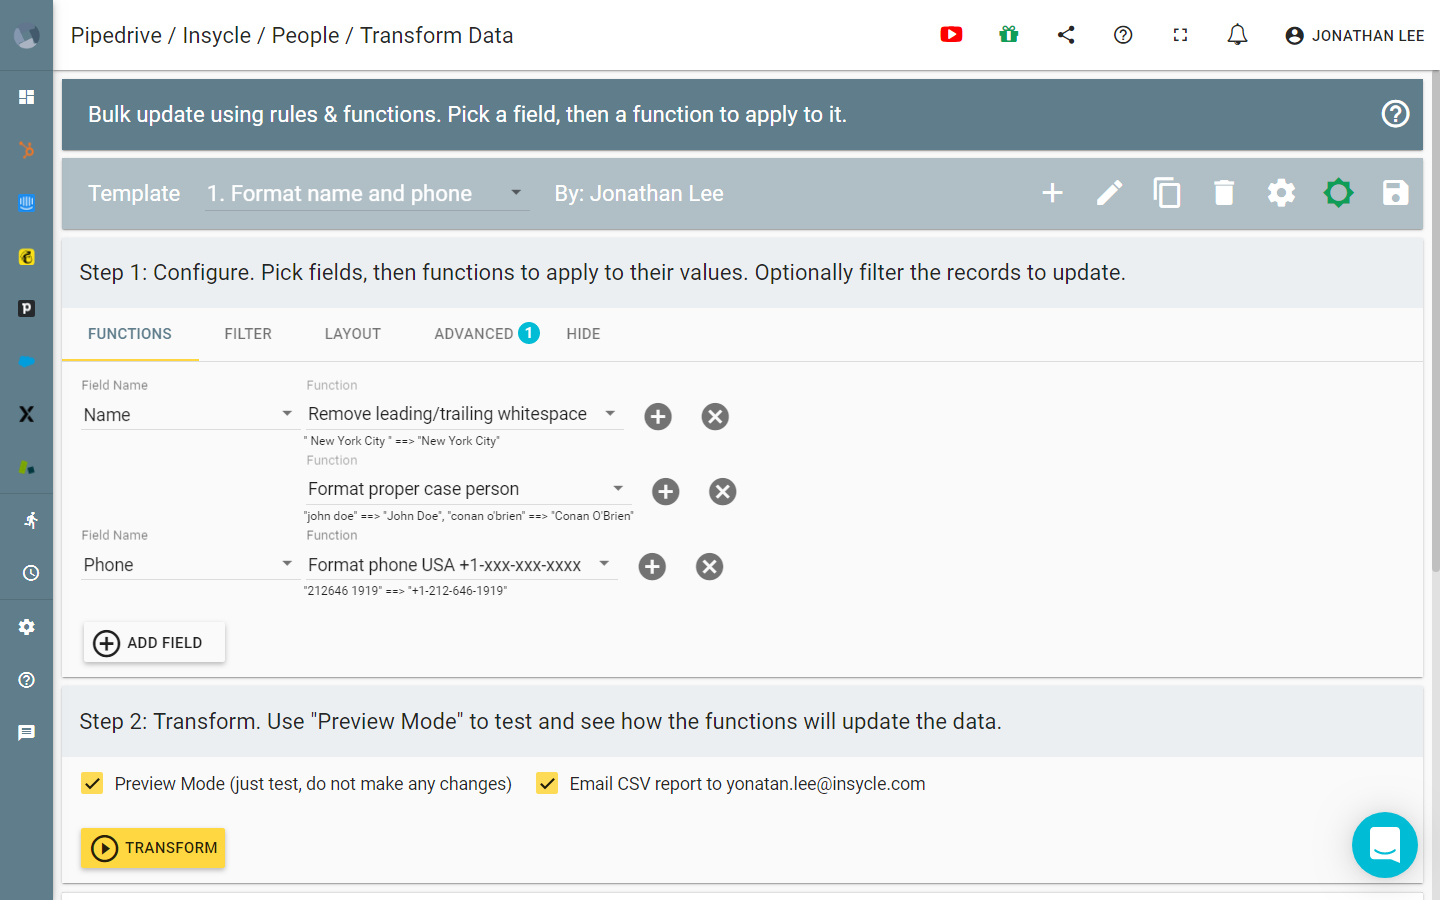The image size is (1440, 900).
Task: Open Salesforce integration in sidebar
Action: [x=27, y=361]
